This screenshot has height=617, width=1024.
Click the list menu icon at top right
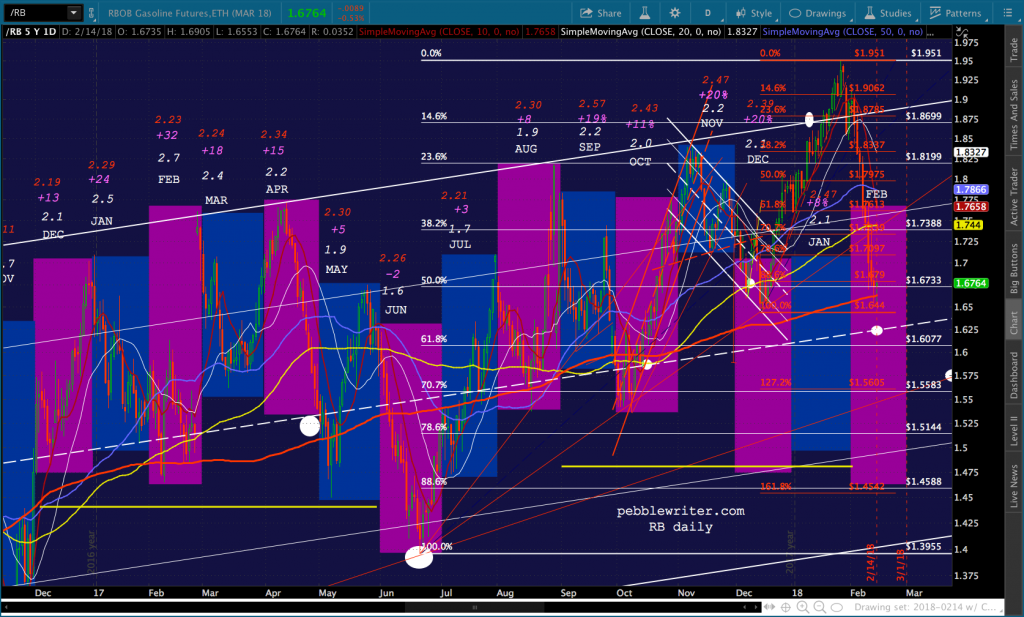(x=1007, y=13)
